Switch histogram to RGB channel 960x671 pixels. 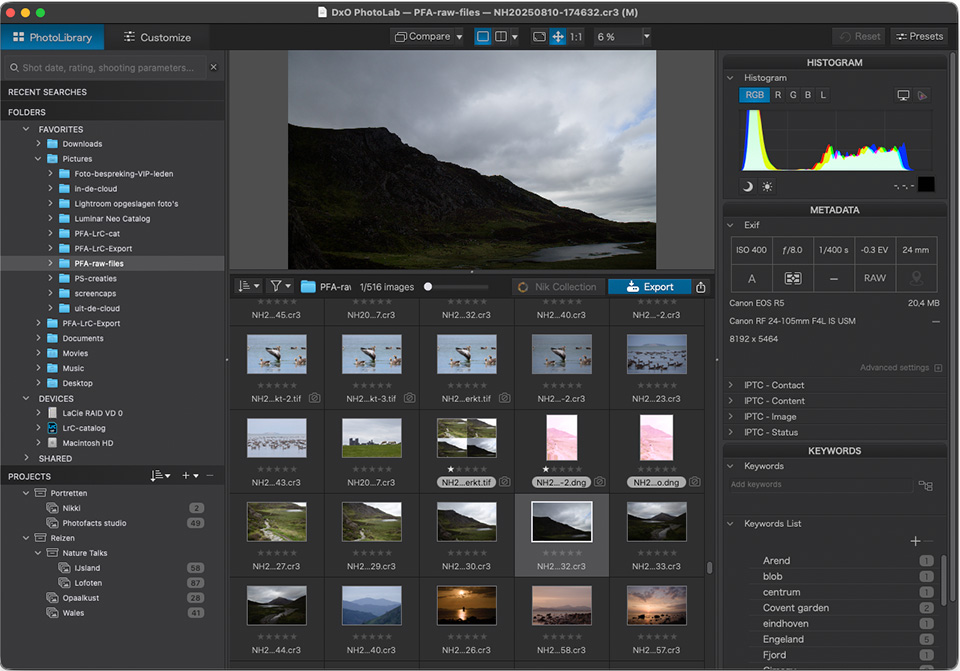pyautogui.click(x=754, y=96)
